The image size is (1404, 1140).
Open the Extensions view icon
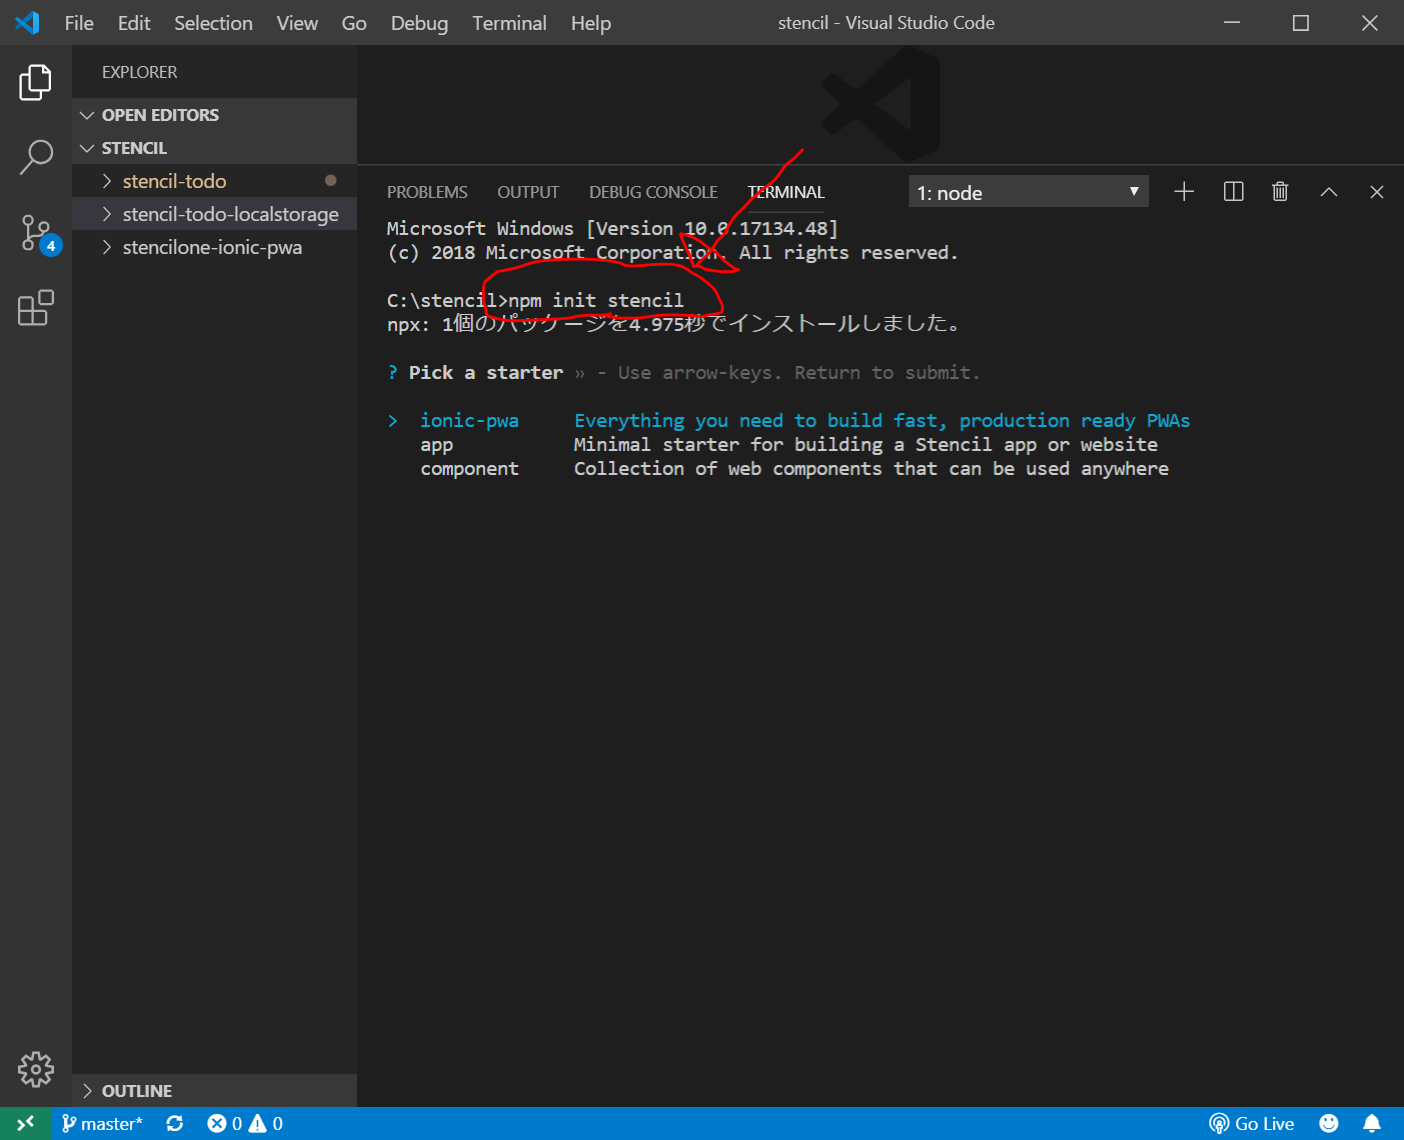tap(36, 308)
